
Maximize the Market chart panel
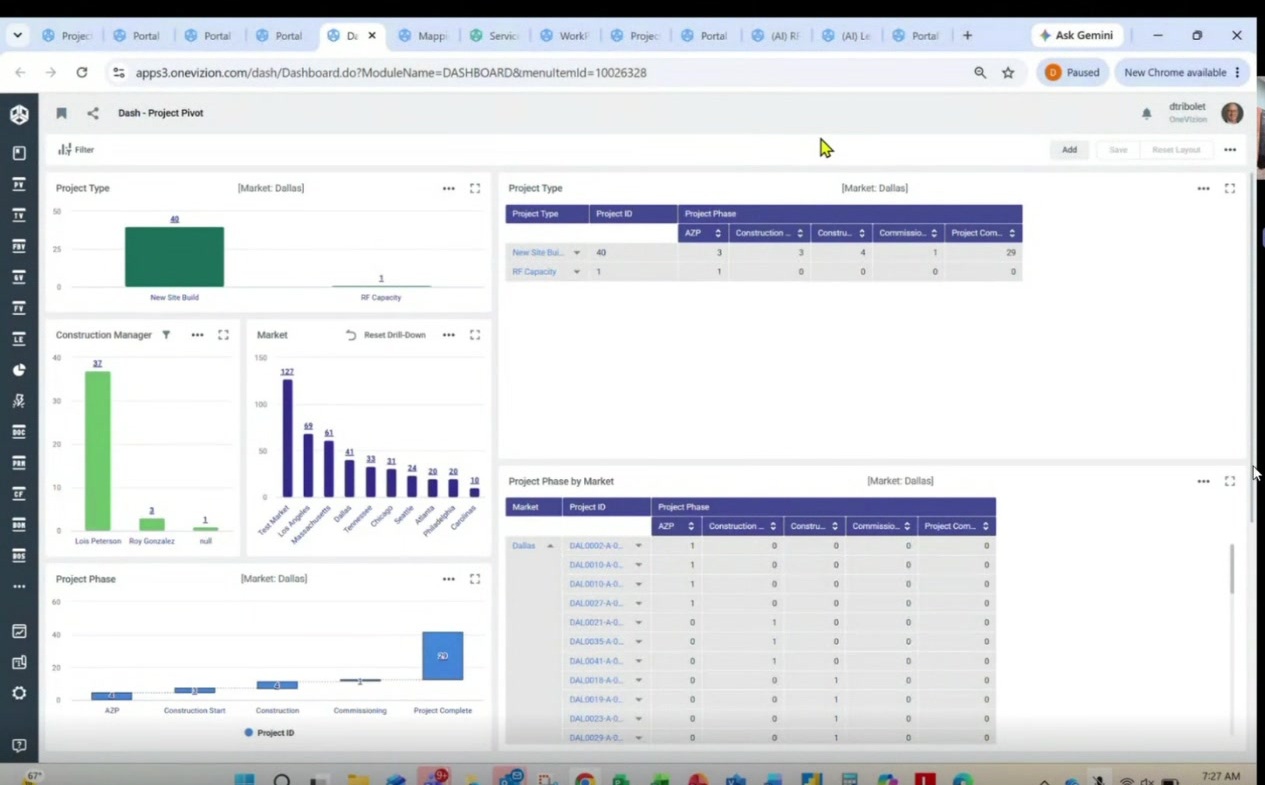tap(475, 335)
